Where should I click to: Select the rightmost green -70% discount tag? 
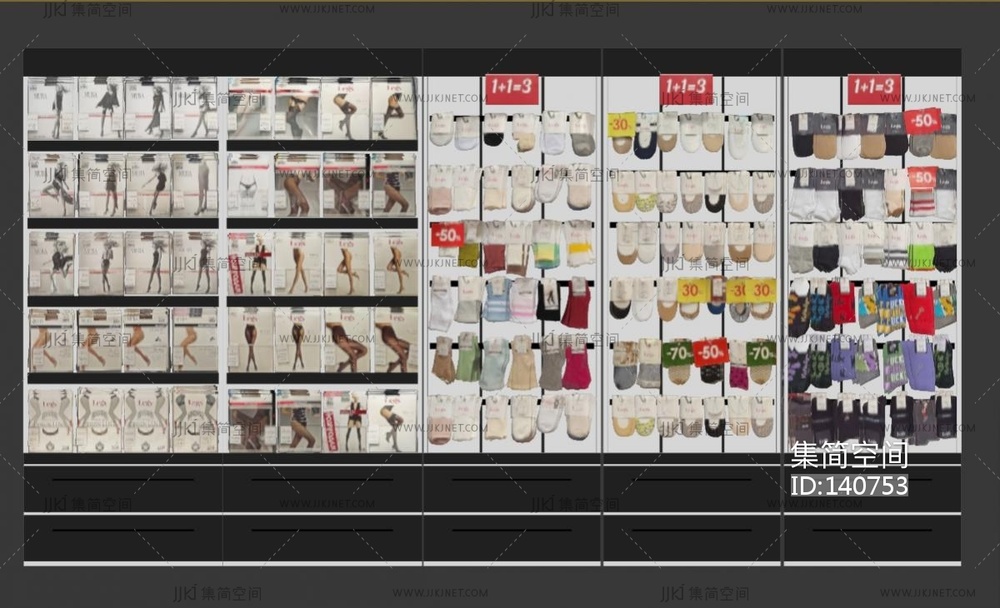tap(761, 352)
